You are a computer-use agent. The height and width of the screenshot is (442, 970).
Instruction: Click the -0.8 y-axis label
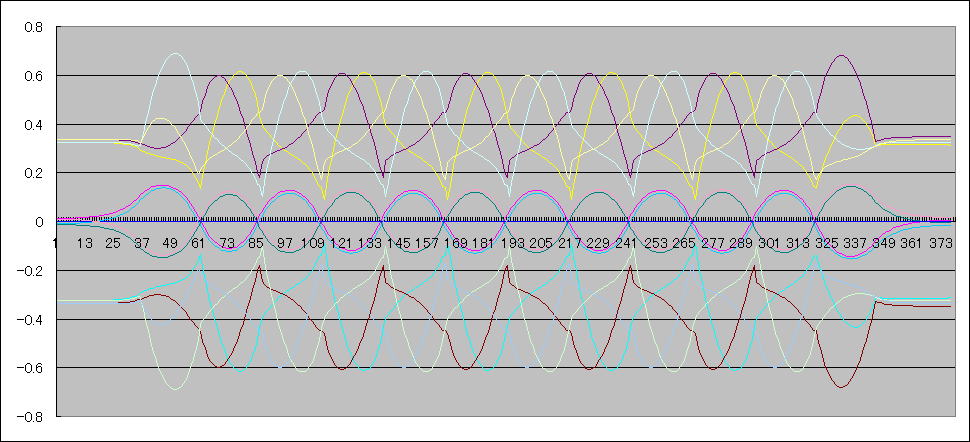(30, 417)
